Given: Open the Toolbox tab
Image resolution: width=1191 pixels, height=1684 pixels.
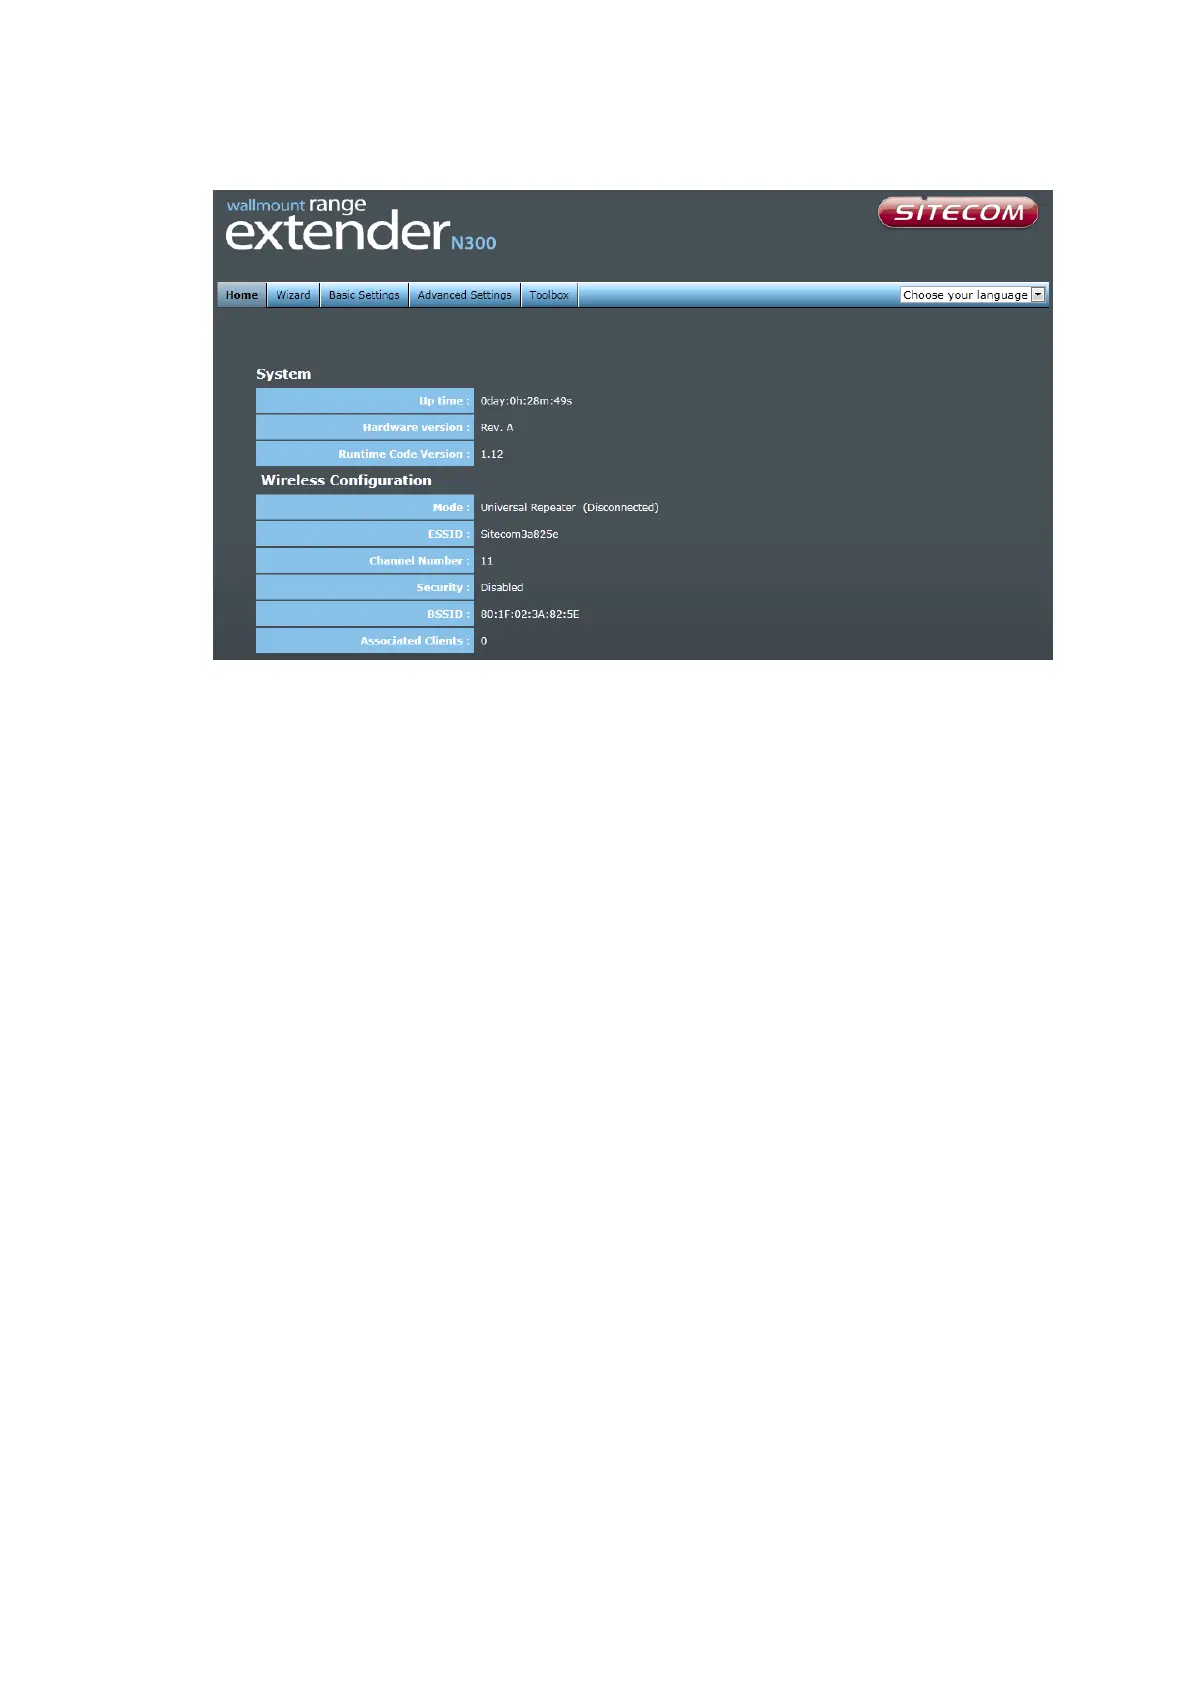Looking at the screenshot, I should tap(549, 295).
